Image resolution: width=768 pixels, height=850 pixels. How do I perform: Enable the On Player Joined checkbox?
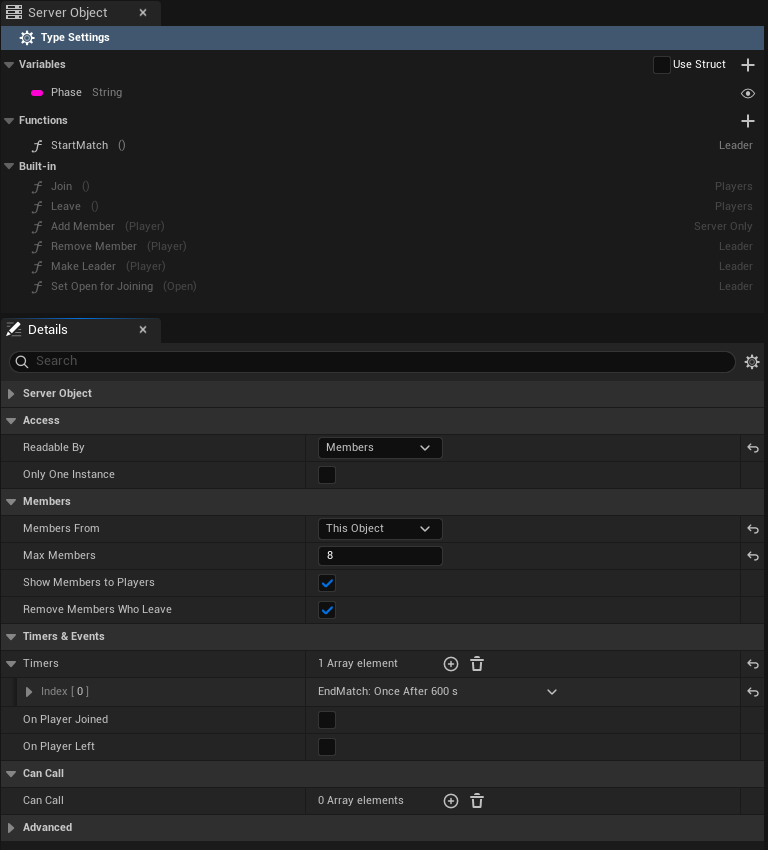coord(327,720)
